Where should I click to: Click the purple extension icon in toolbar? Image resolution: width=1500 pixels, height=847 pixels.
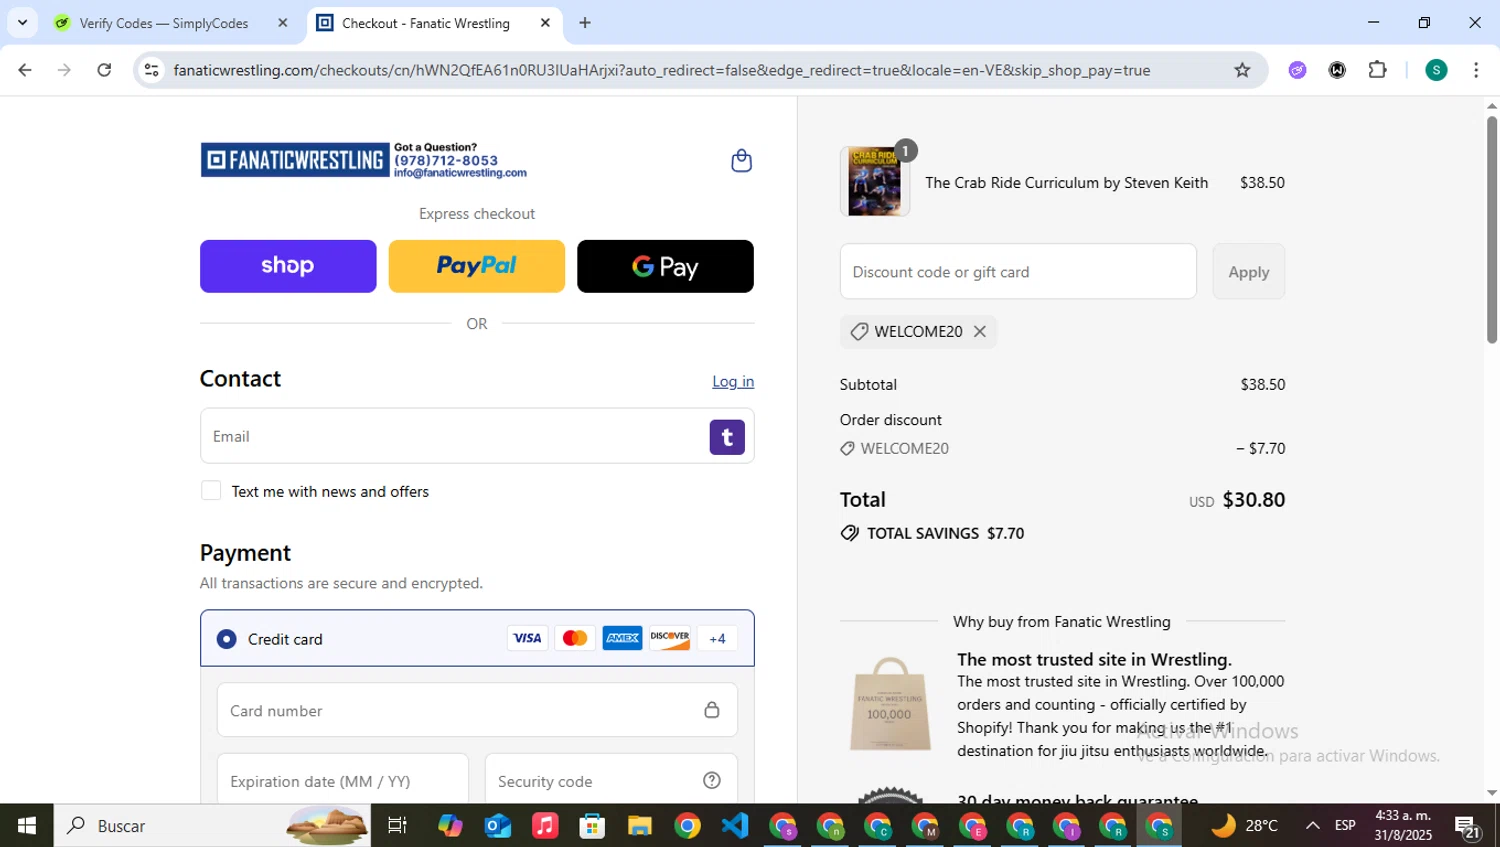[1298, 70]
